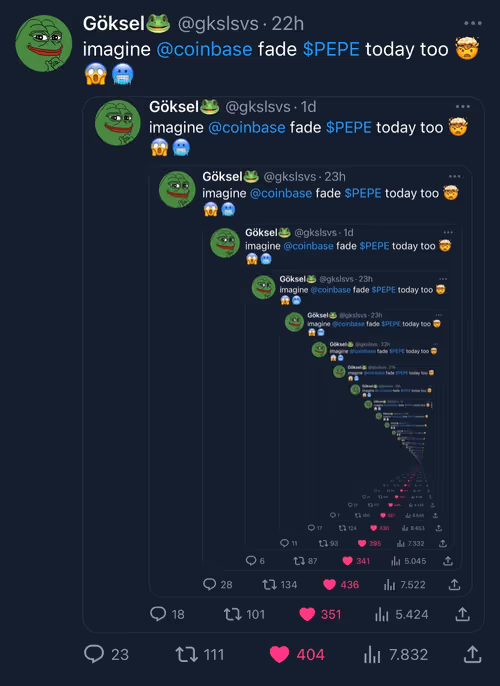500x686 pixels.
Task: View analytics showing 7.832 views
Action: point(372,655)
